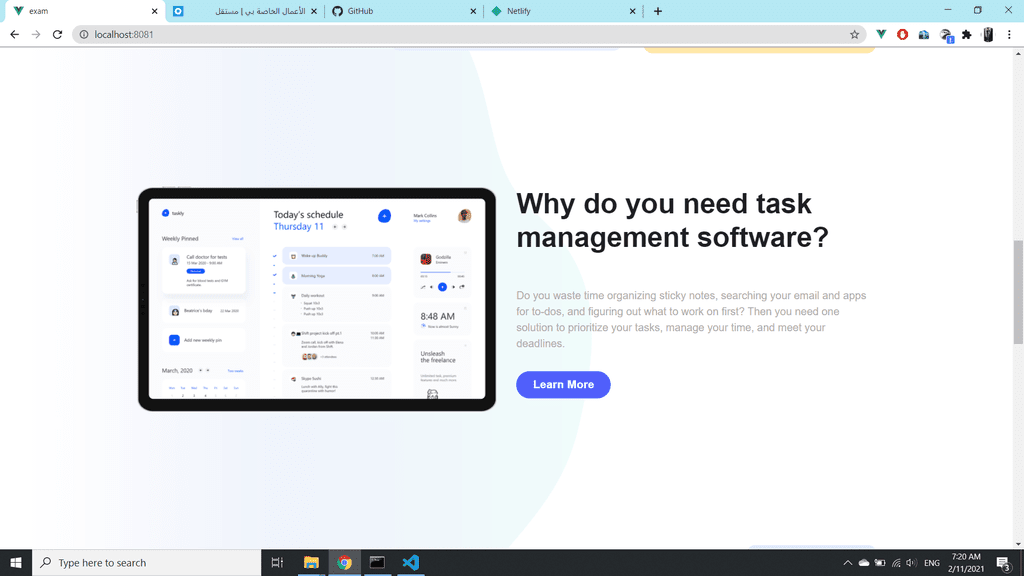Open the Extensions puzzle piece menu
1024x576 pixels.
point(967,35)
